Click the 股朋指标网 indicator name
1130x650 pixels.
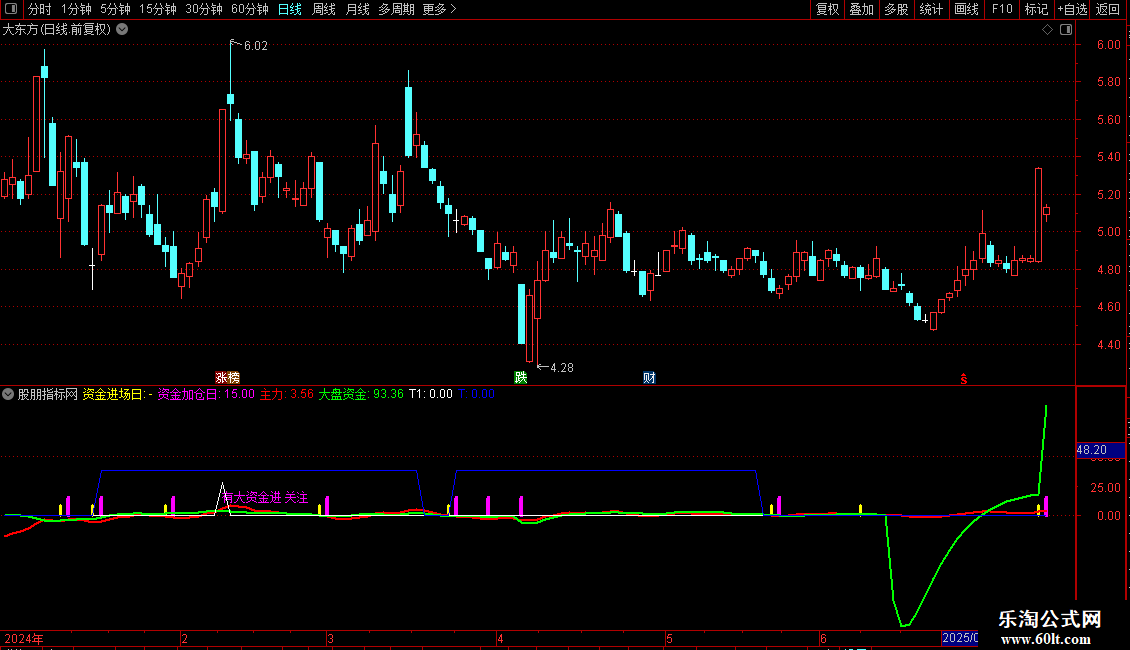pyautogui.click(x=48, y=394)
